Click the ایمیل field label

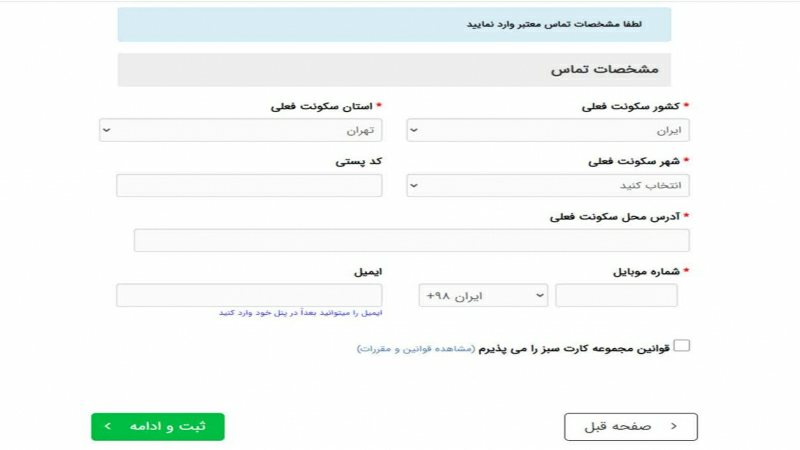click(368, 271)
